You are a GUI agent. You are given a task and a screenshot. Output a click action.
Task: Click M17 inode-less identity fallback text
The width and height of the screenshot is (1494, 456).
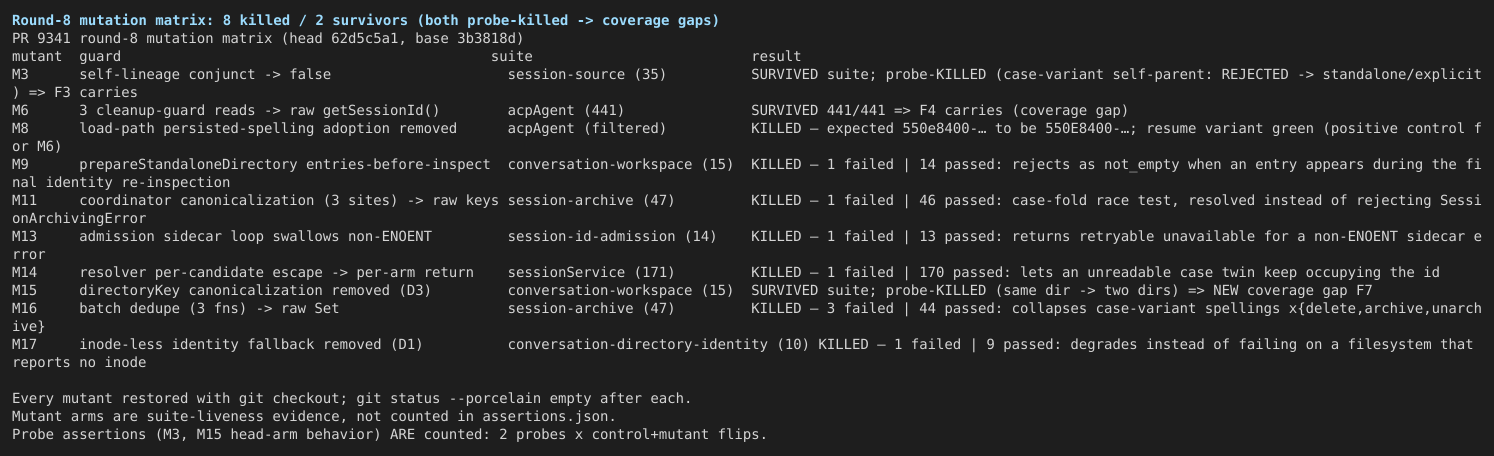[251, 344]
